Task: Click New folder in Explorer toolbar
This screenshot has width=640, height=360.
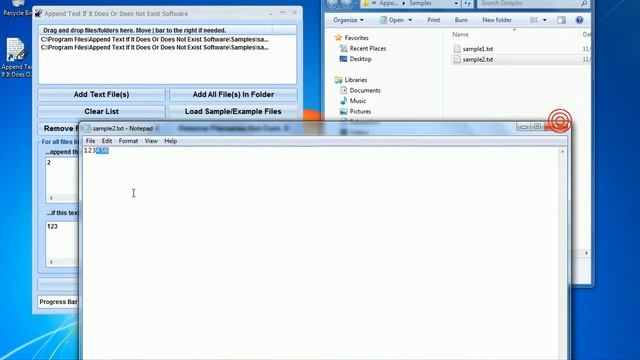Action: pyautogui.click(x=497, y=20)
